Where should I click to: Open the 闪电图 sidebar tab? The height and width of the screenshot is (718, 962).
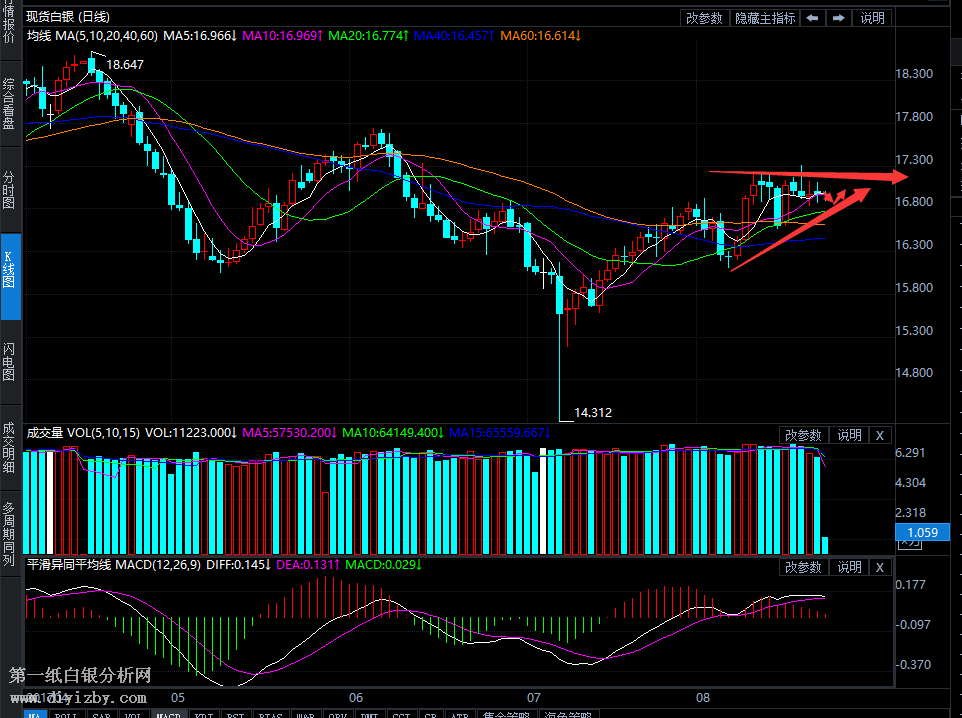tap(10, 361)
